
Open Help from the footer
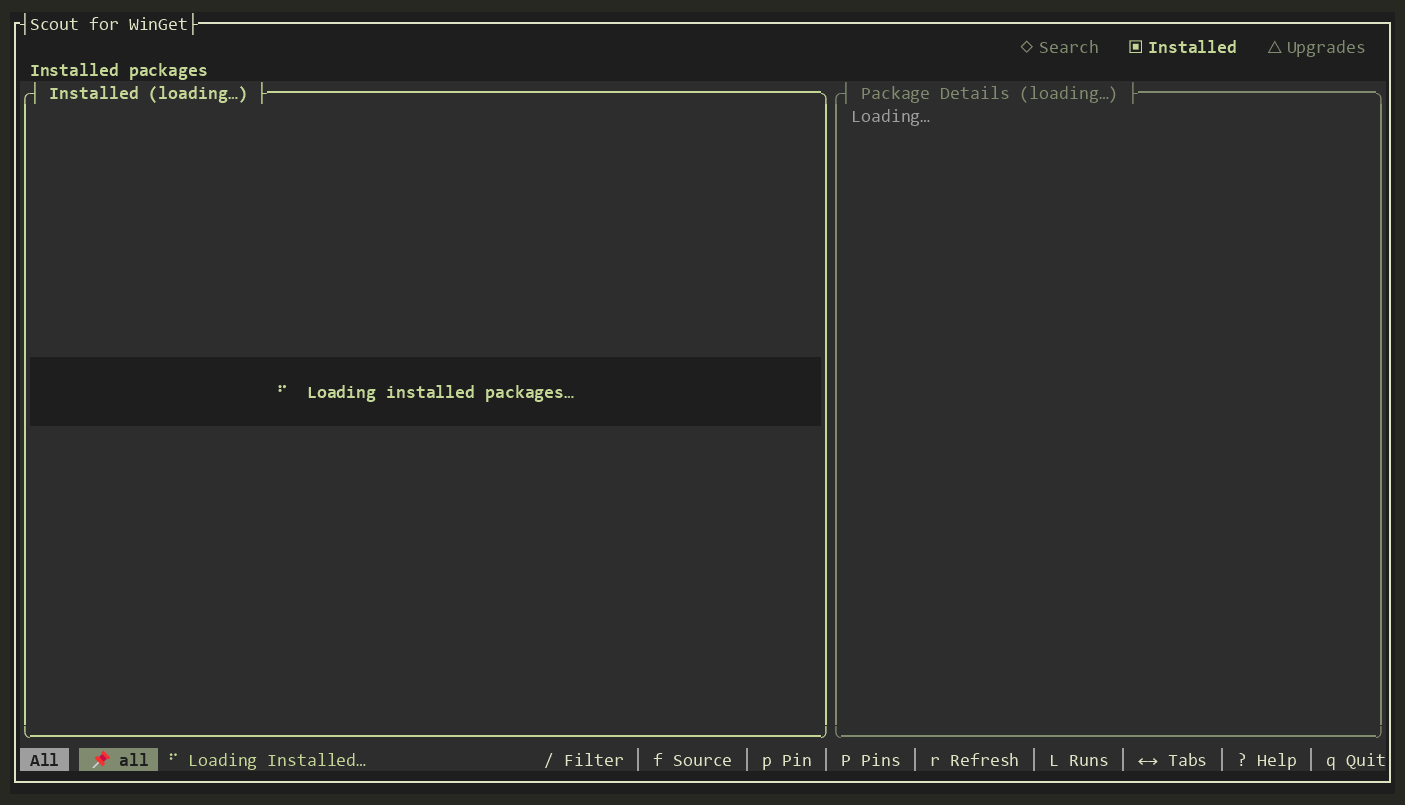[x=1266, y=760]
